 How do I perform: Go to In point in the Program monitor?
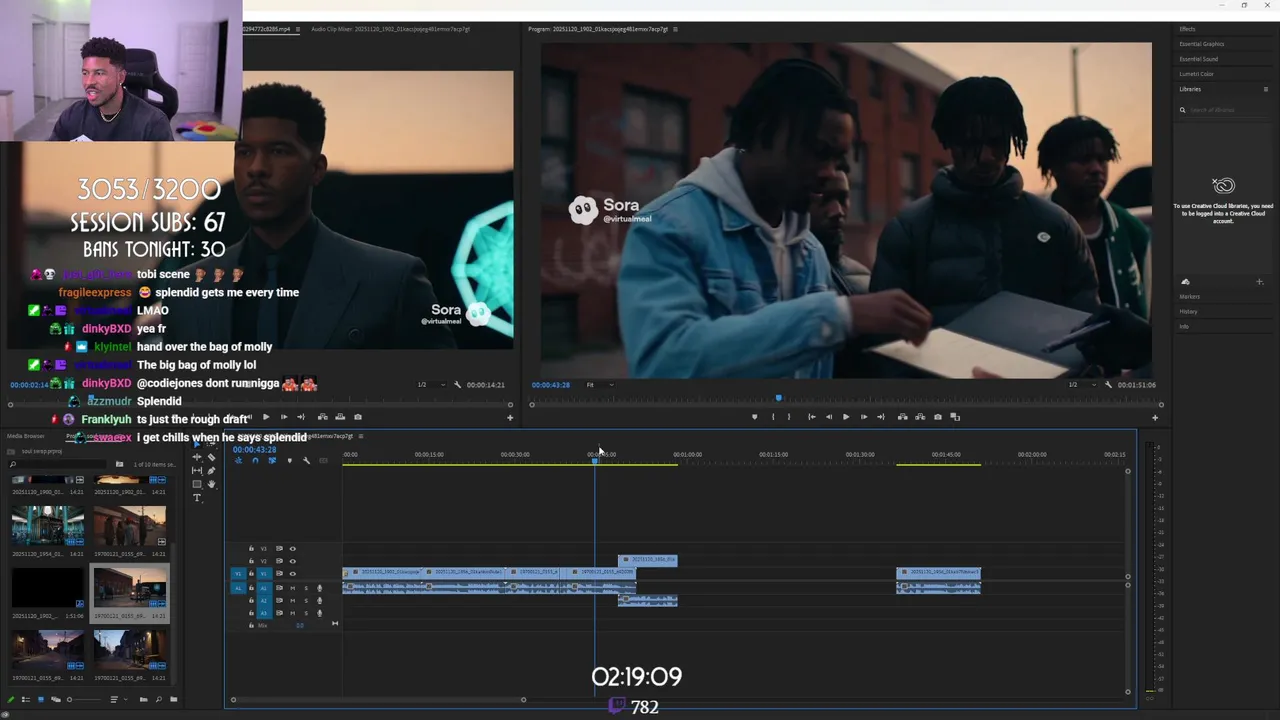(812, 417)
